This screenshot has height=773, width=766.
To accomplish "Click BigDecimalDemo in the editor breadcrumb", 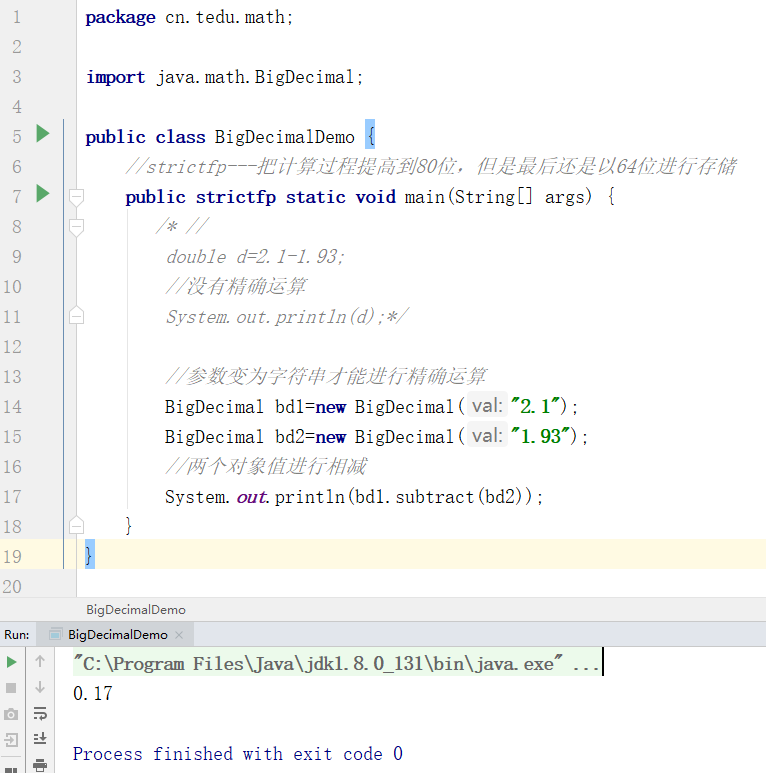I will coord(136,610).
